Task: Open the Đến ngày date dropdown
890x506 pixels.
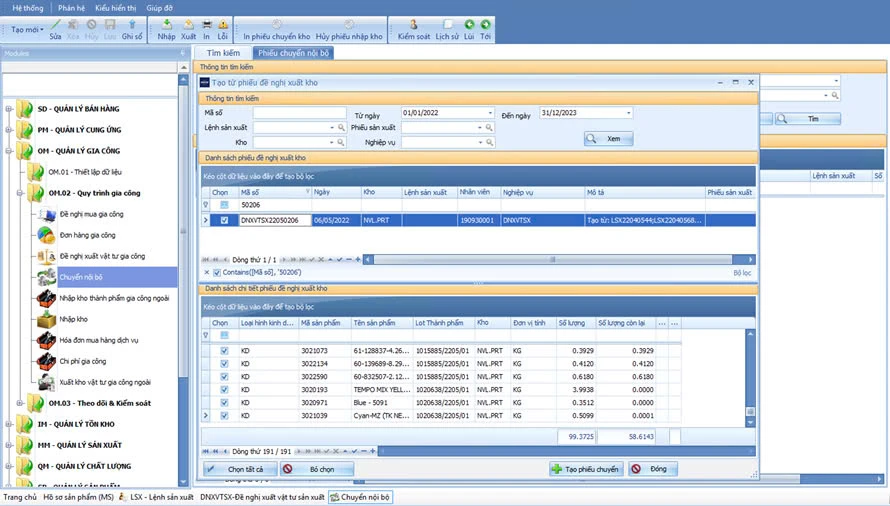Action: click(x=628, y=113)
